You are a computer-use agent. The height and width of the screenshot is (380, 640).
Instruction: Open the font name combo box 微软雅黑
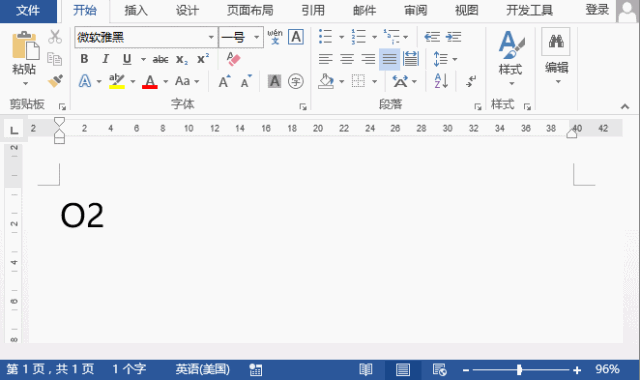click(x=146, y=37)
